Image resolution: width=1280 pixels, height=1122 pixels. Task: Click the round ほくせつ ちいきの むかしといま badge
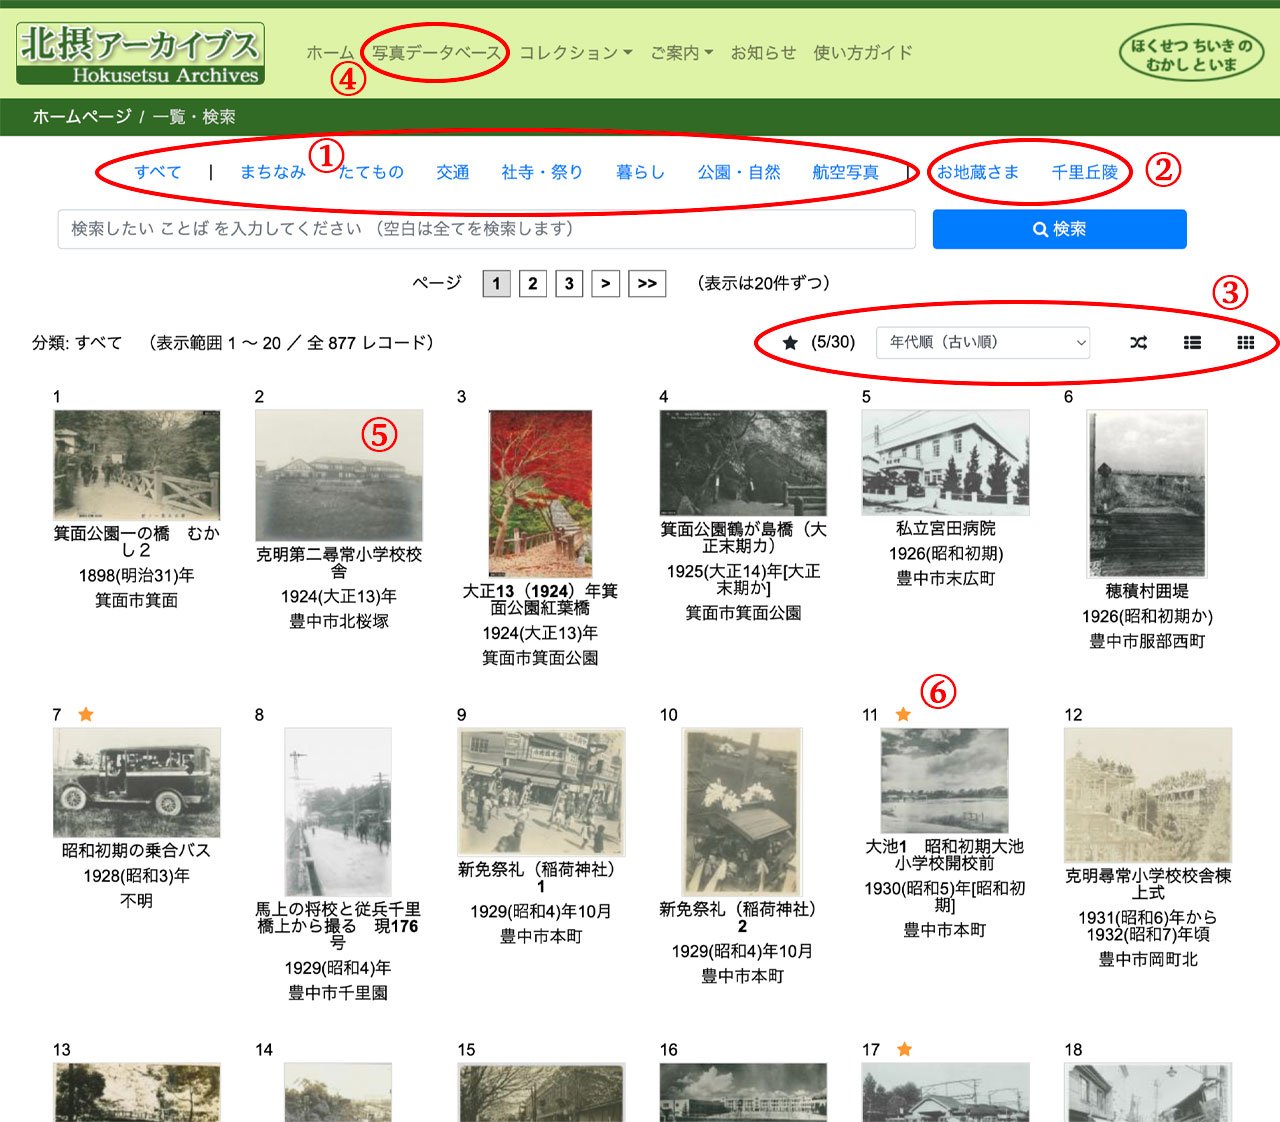tap(1190, 54)
